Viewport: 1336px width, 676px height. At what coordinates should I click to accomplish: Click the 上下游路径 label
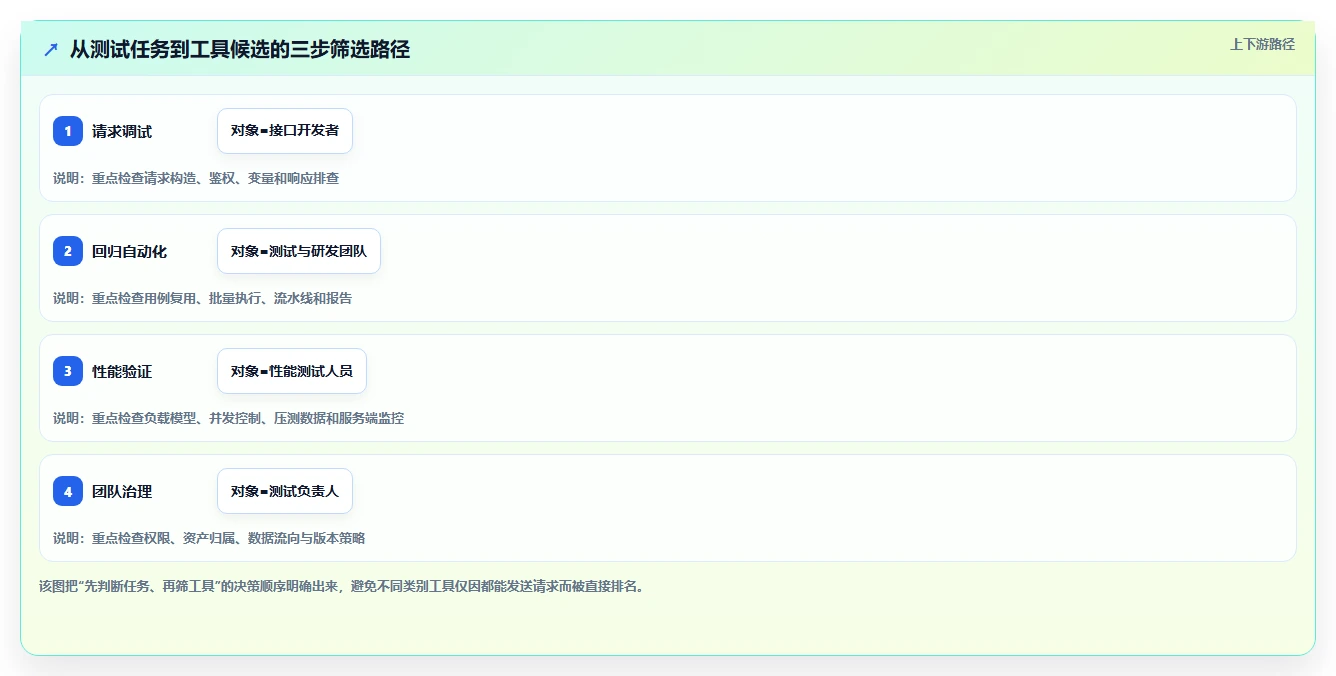1262,44
